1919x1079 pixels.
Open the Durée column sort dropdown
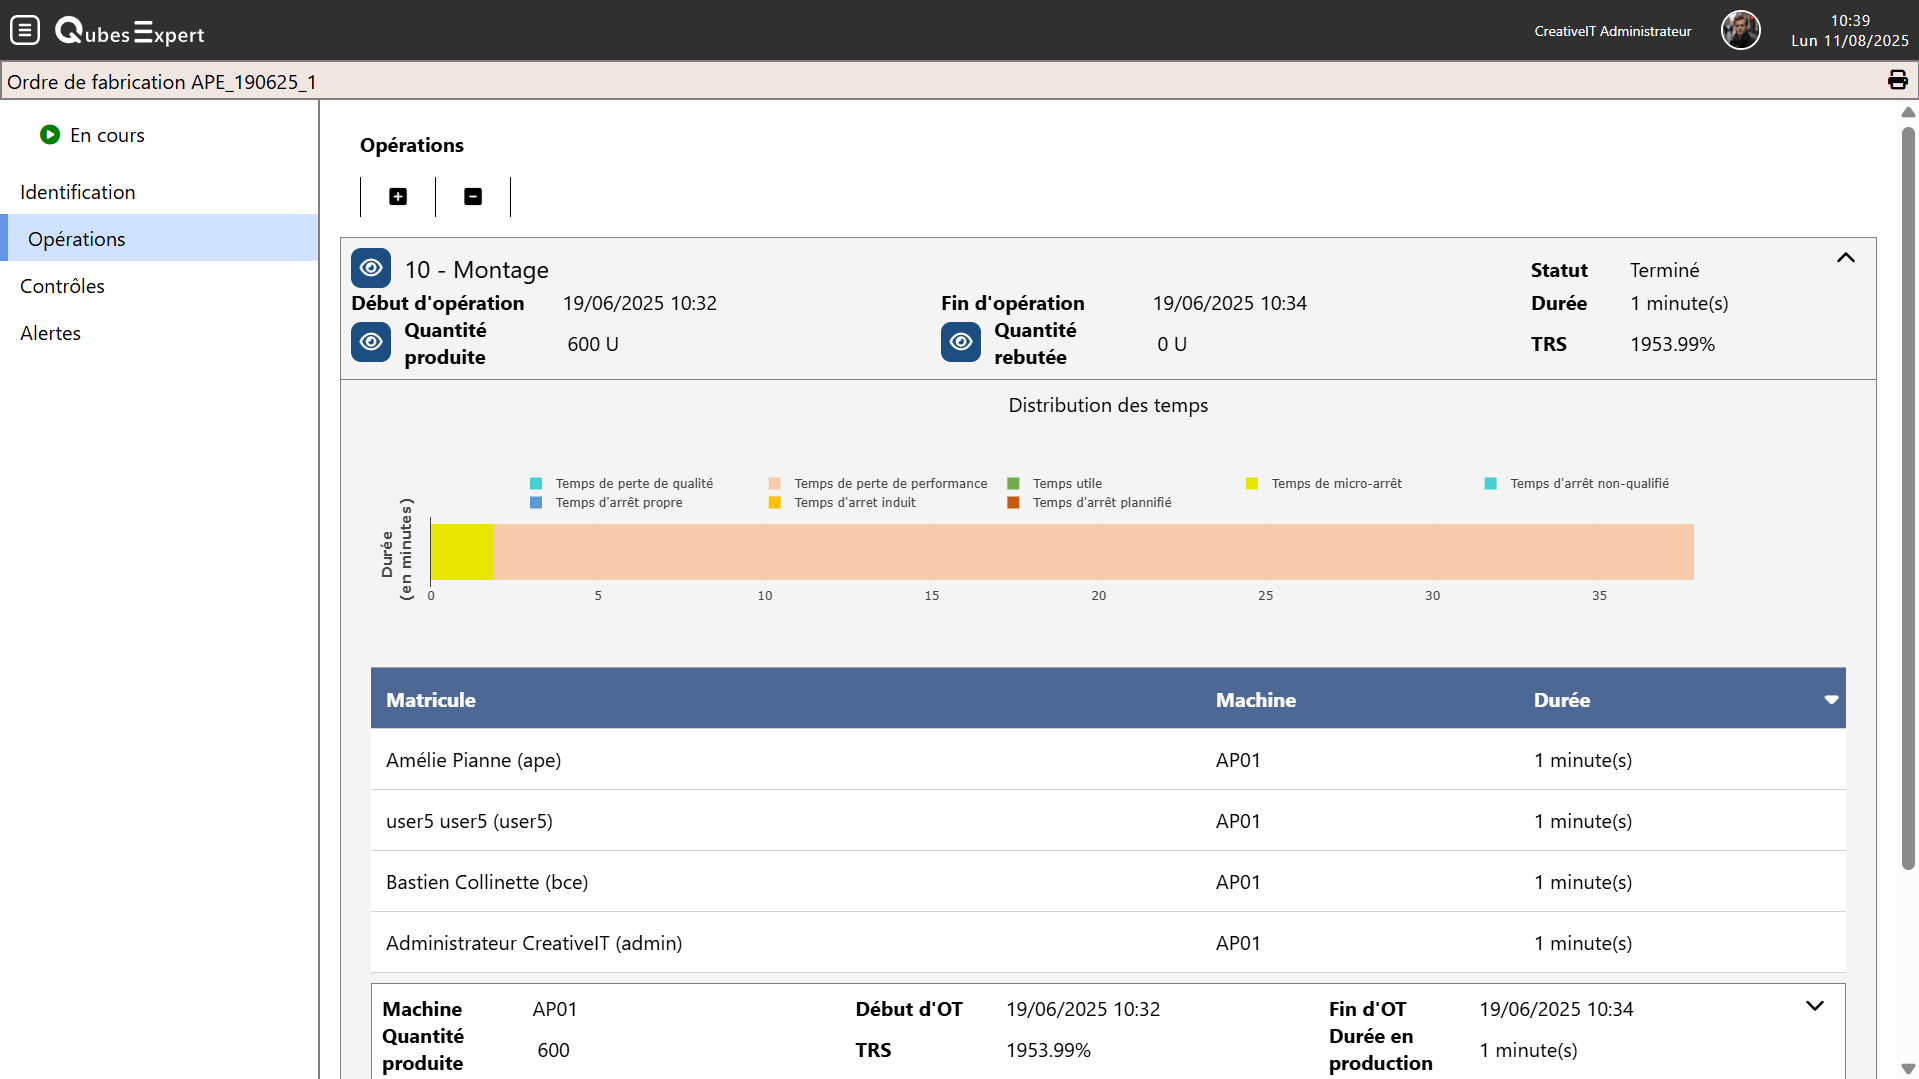(x=1831, y=700)
